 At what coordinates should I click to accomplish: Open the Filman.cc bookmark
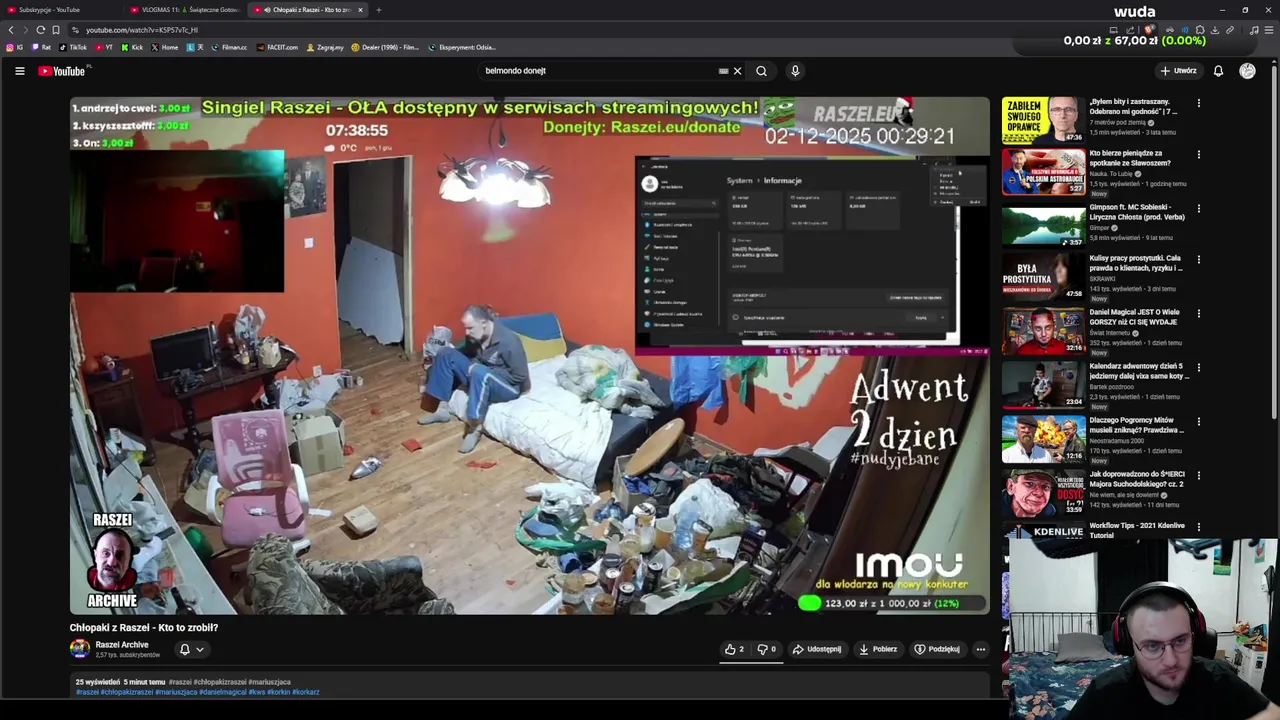229,47
